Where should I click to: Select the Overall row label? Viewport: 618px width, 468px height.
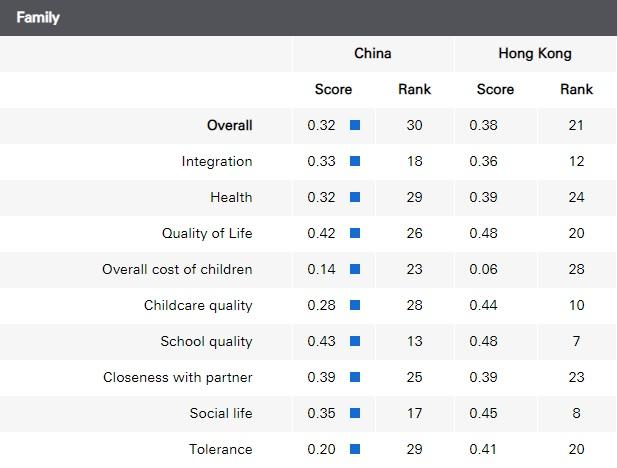point(229,126)
